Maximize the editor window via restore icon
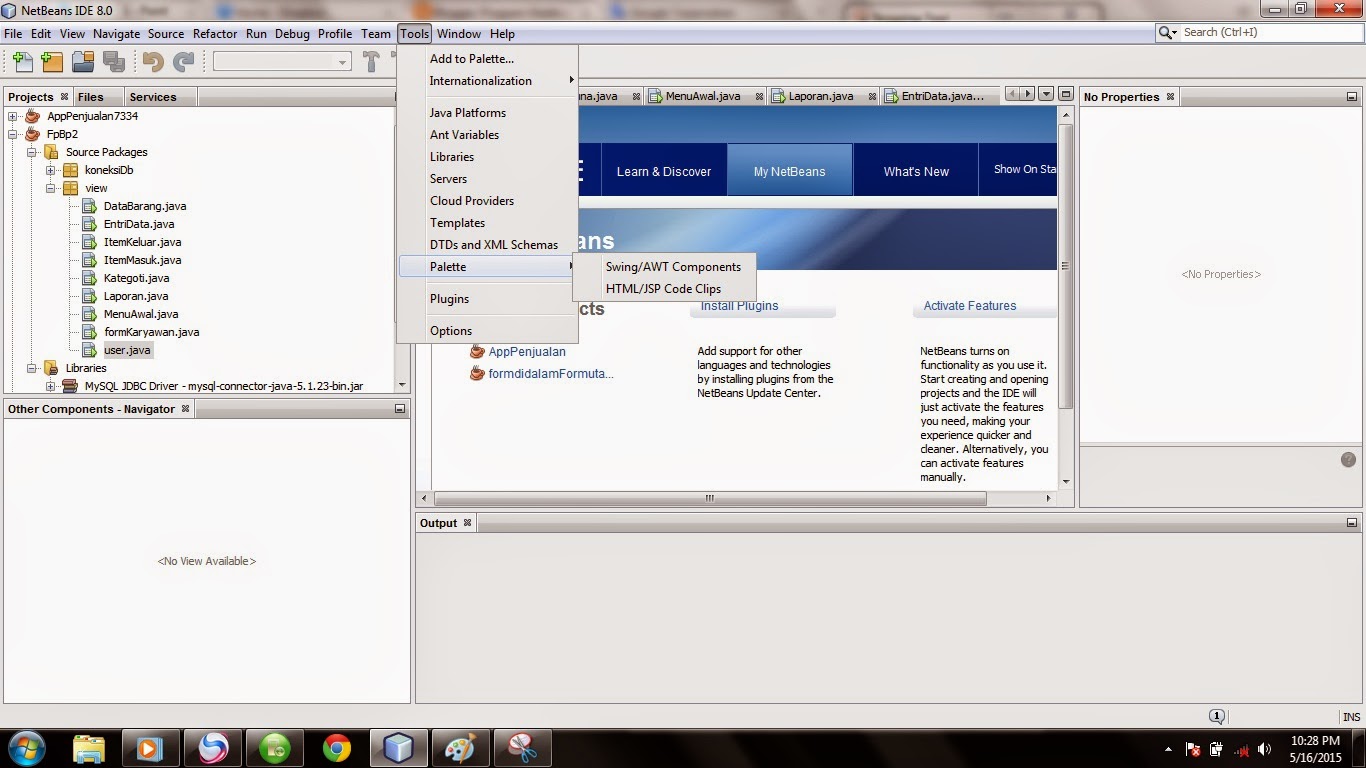1366x768 pixels. (1066, 94)
